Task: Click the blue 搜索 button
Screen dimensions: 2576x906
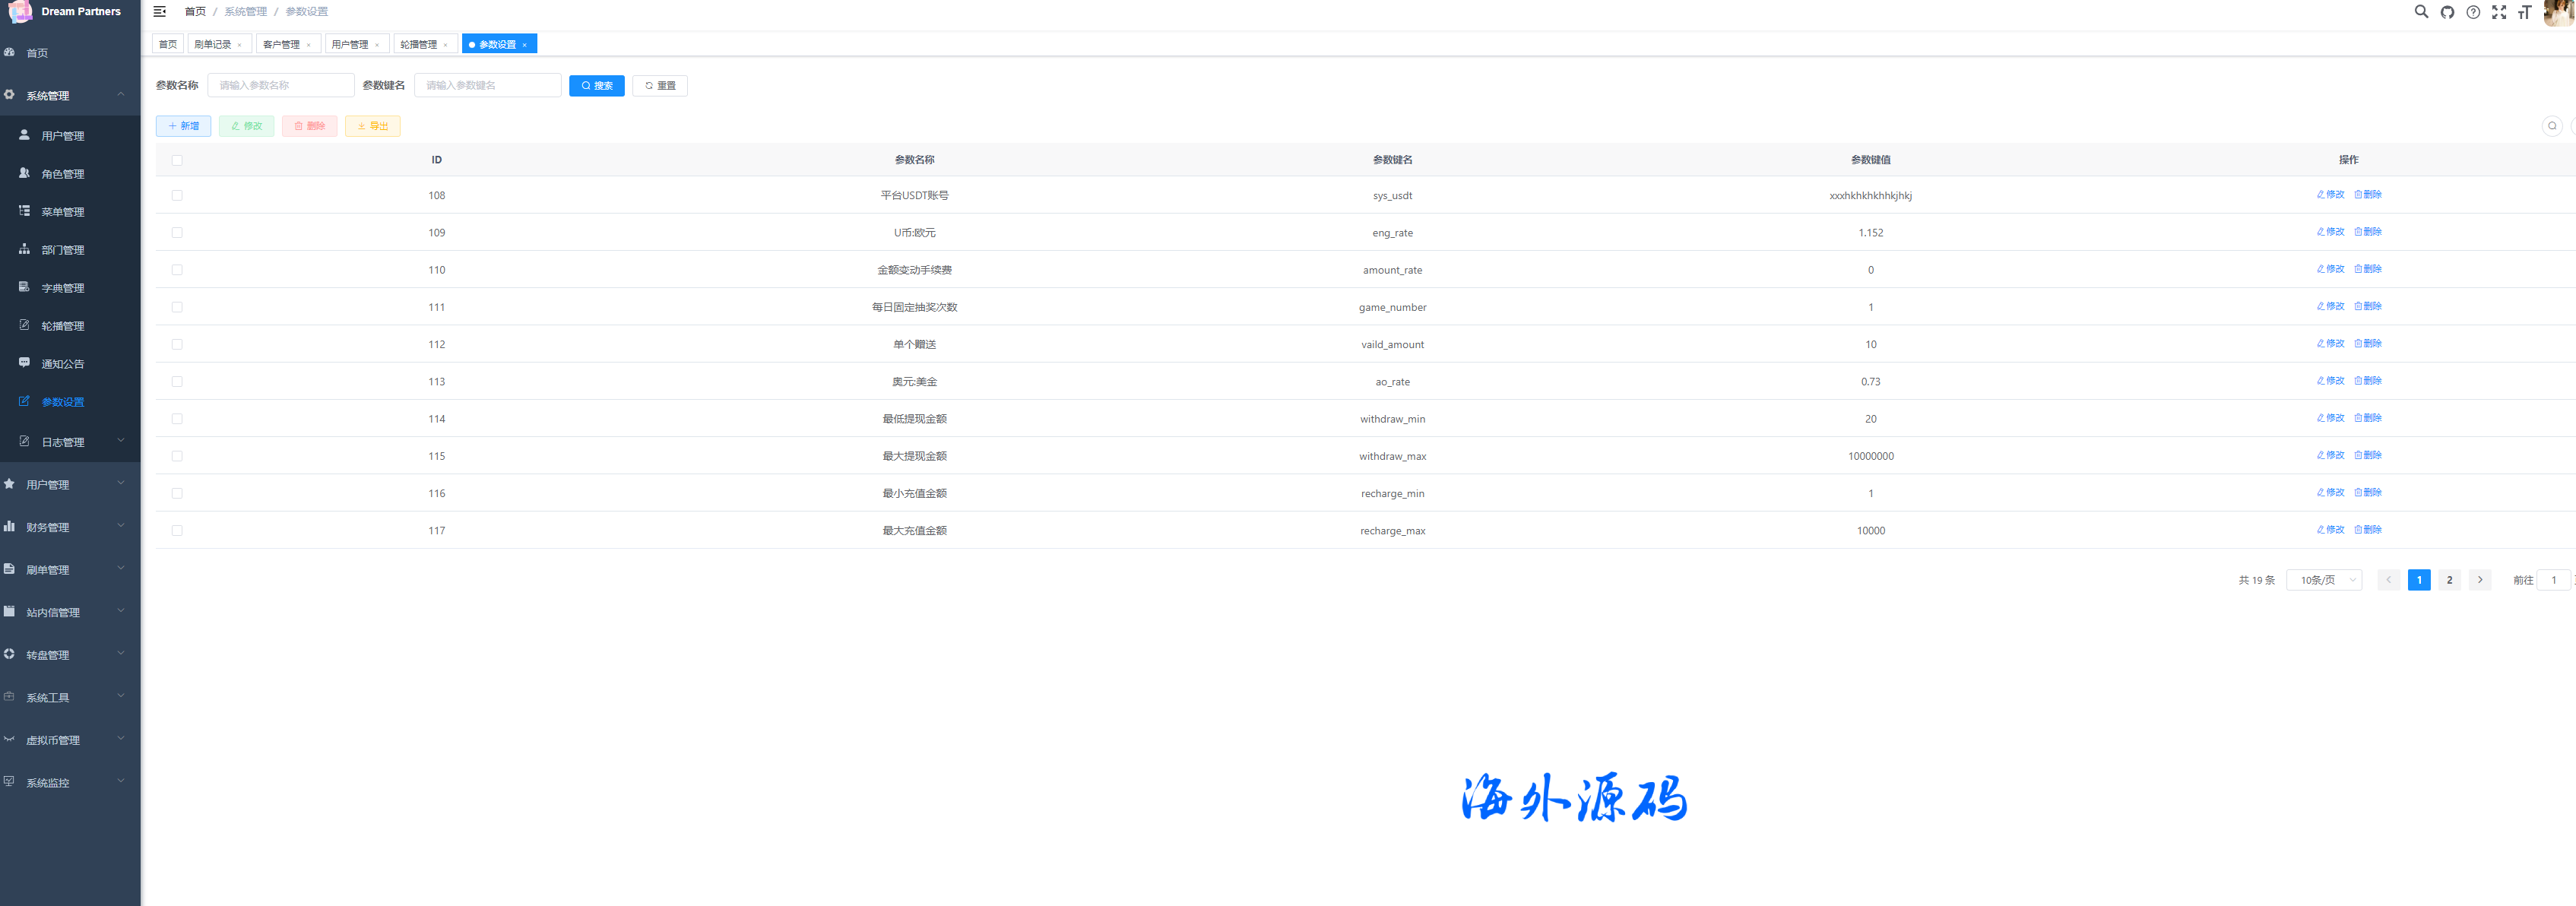Action: 596,86
